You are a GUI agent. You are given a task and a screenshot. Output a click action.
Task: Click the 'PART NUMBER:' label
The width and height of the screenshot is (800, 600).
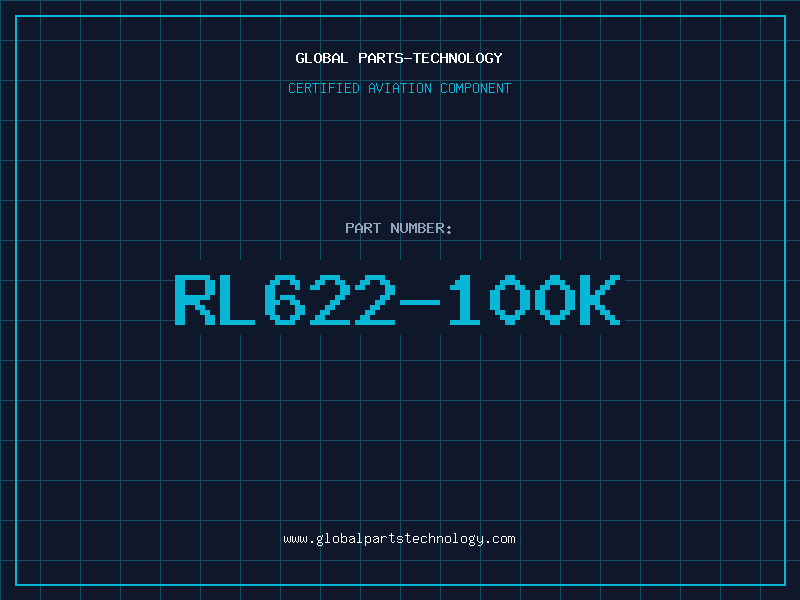(x=399, y=228)
